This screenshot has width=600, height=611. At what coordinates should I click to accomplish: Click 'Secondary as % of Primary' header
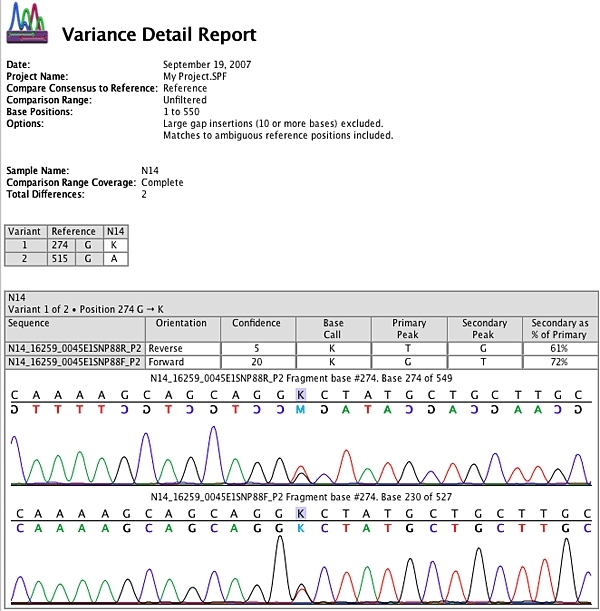point(560,328)
